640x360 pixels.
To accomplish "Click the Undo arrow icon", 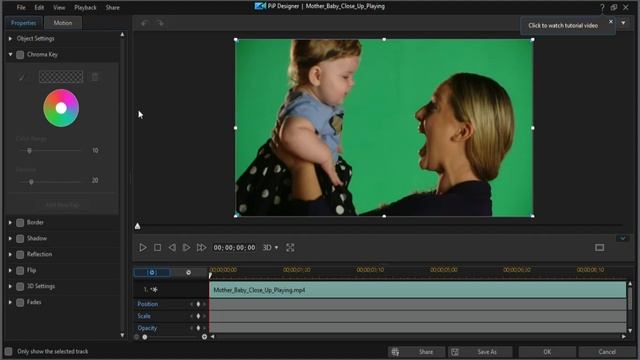I will click(x=144, y=23).
